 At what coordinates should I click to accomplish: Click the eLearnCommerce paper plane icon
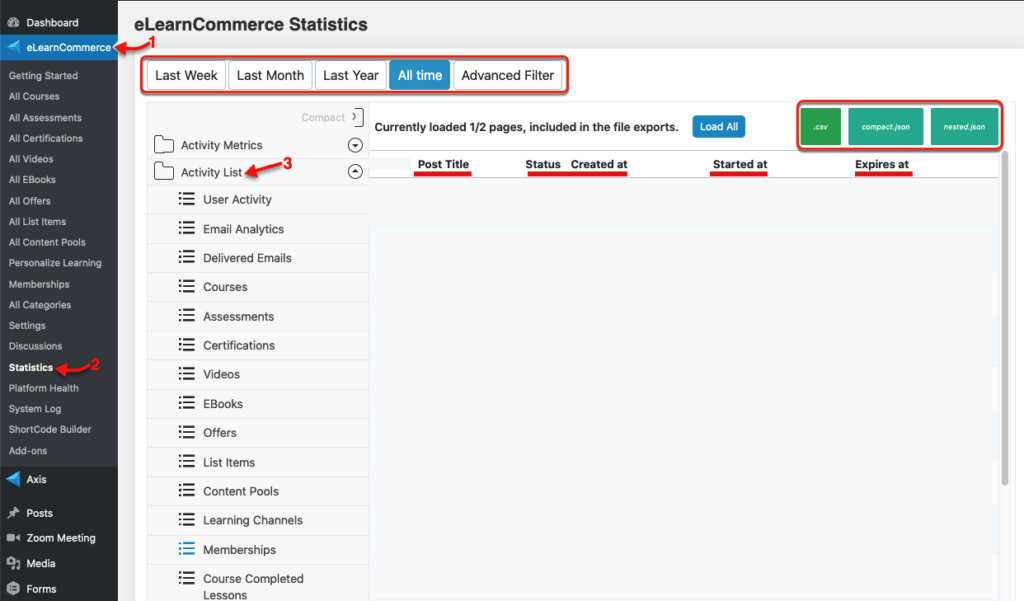pyautogui.click(x=13, y=47)
